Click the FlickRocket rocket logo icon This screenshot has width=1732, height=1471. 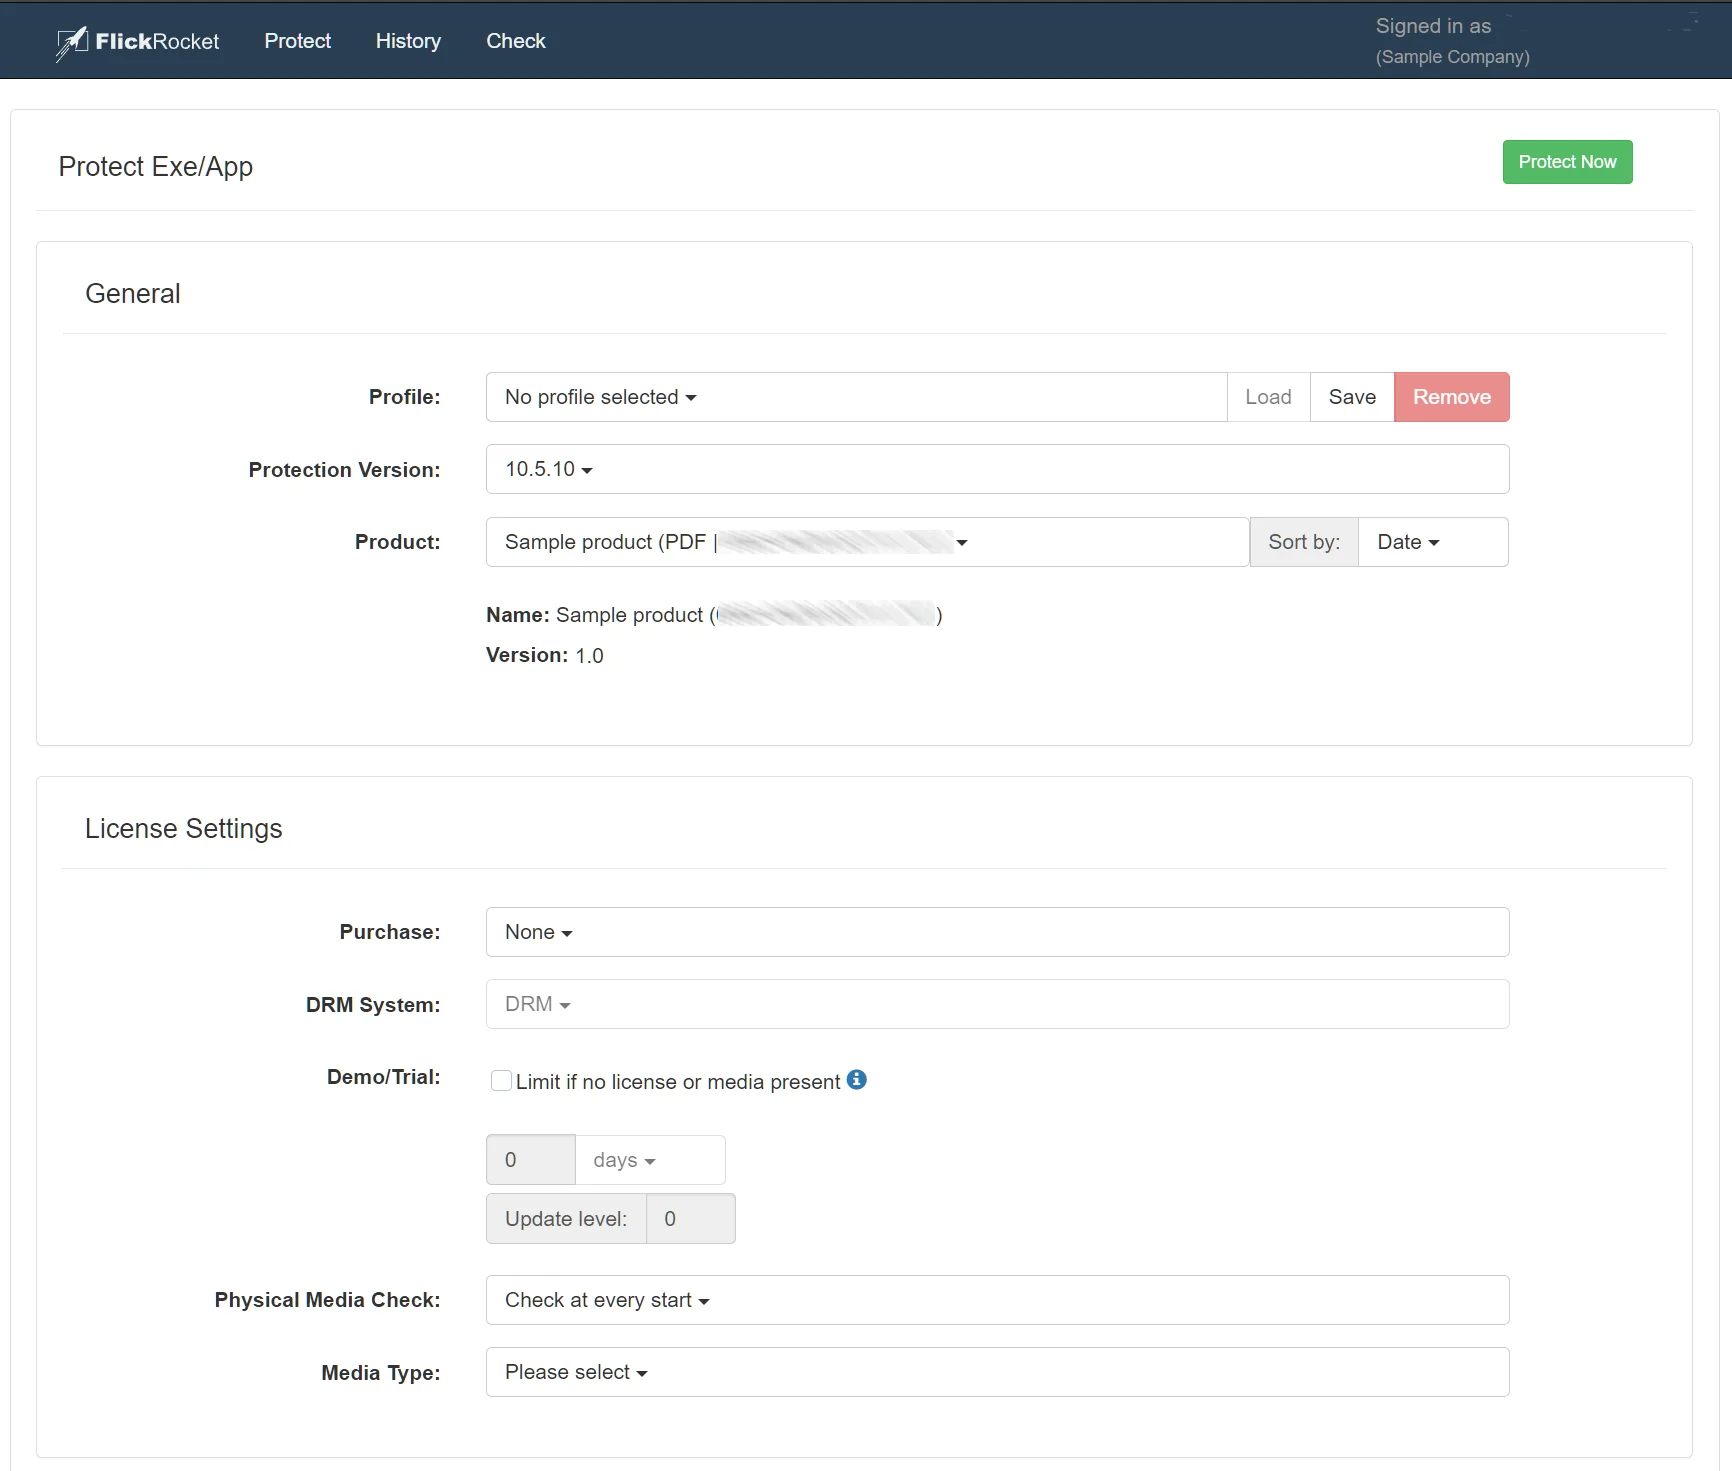[x=72, y=42]
